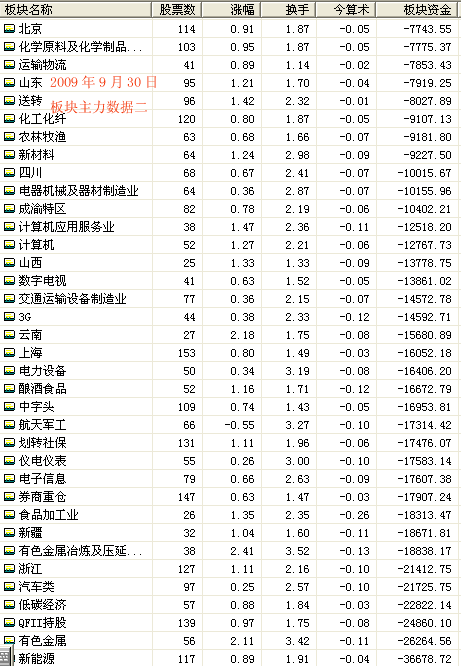Select the 化学原料及化学制品 sector name
Screen dimensions: 461x666
click(80, 47)
